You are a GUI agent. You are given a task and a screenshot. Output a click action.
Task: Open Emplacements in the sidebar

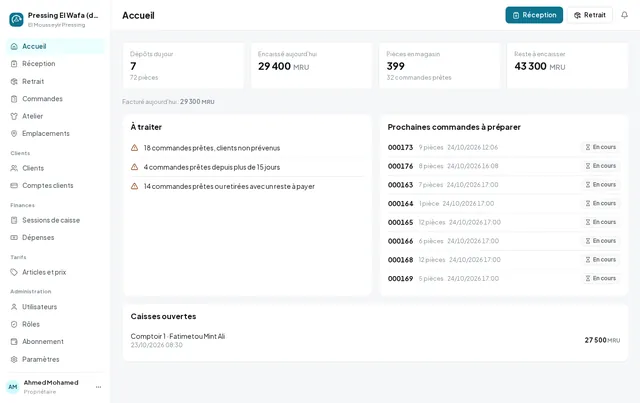(x=56, y=134)
